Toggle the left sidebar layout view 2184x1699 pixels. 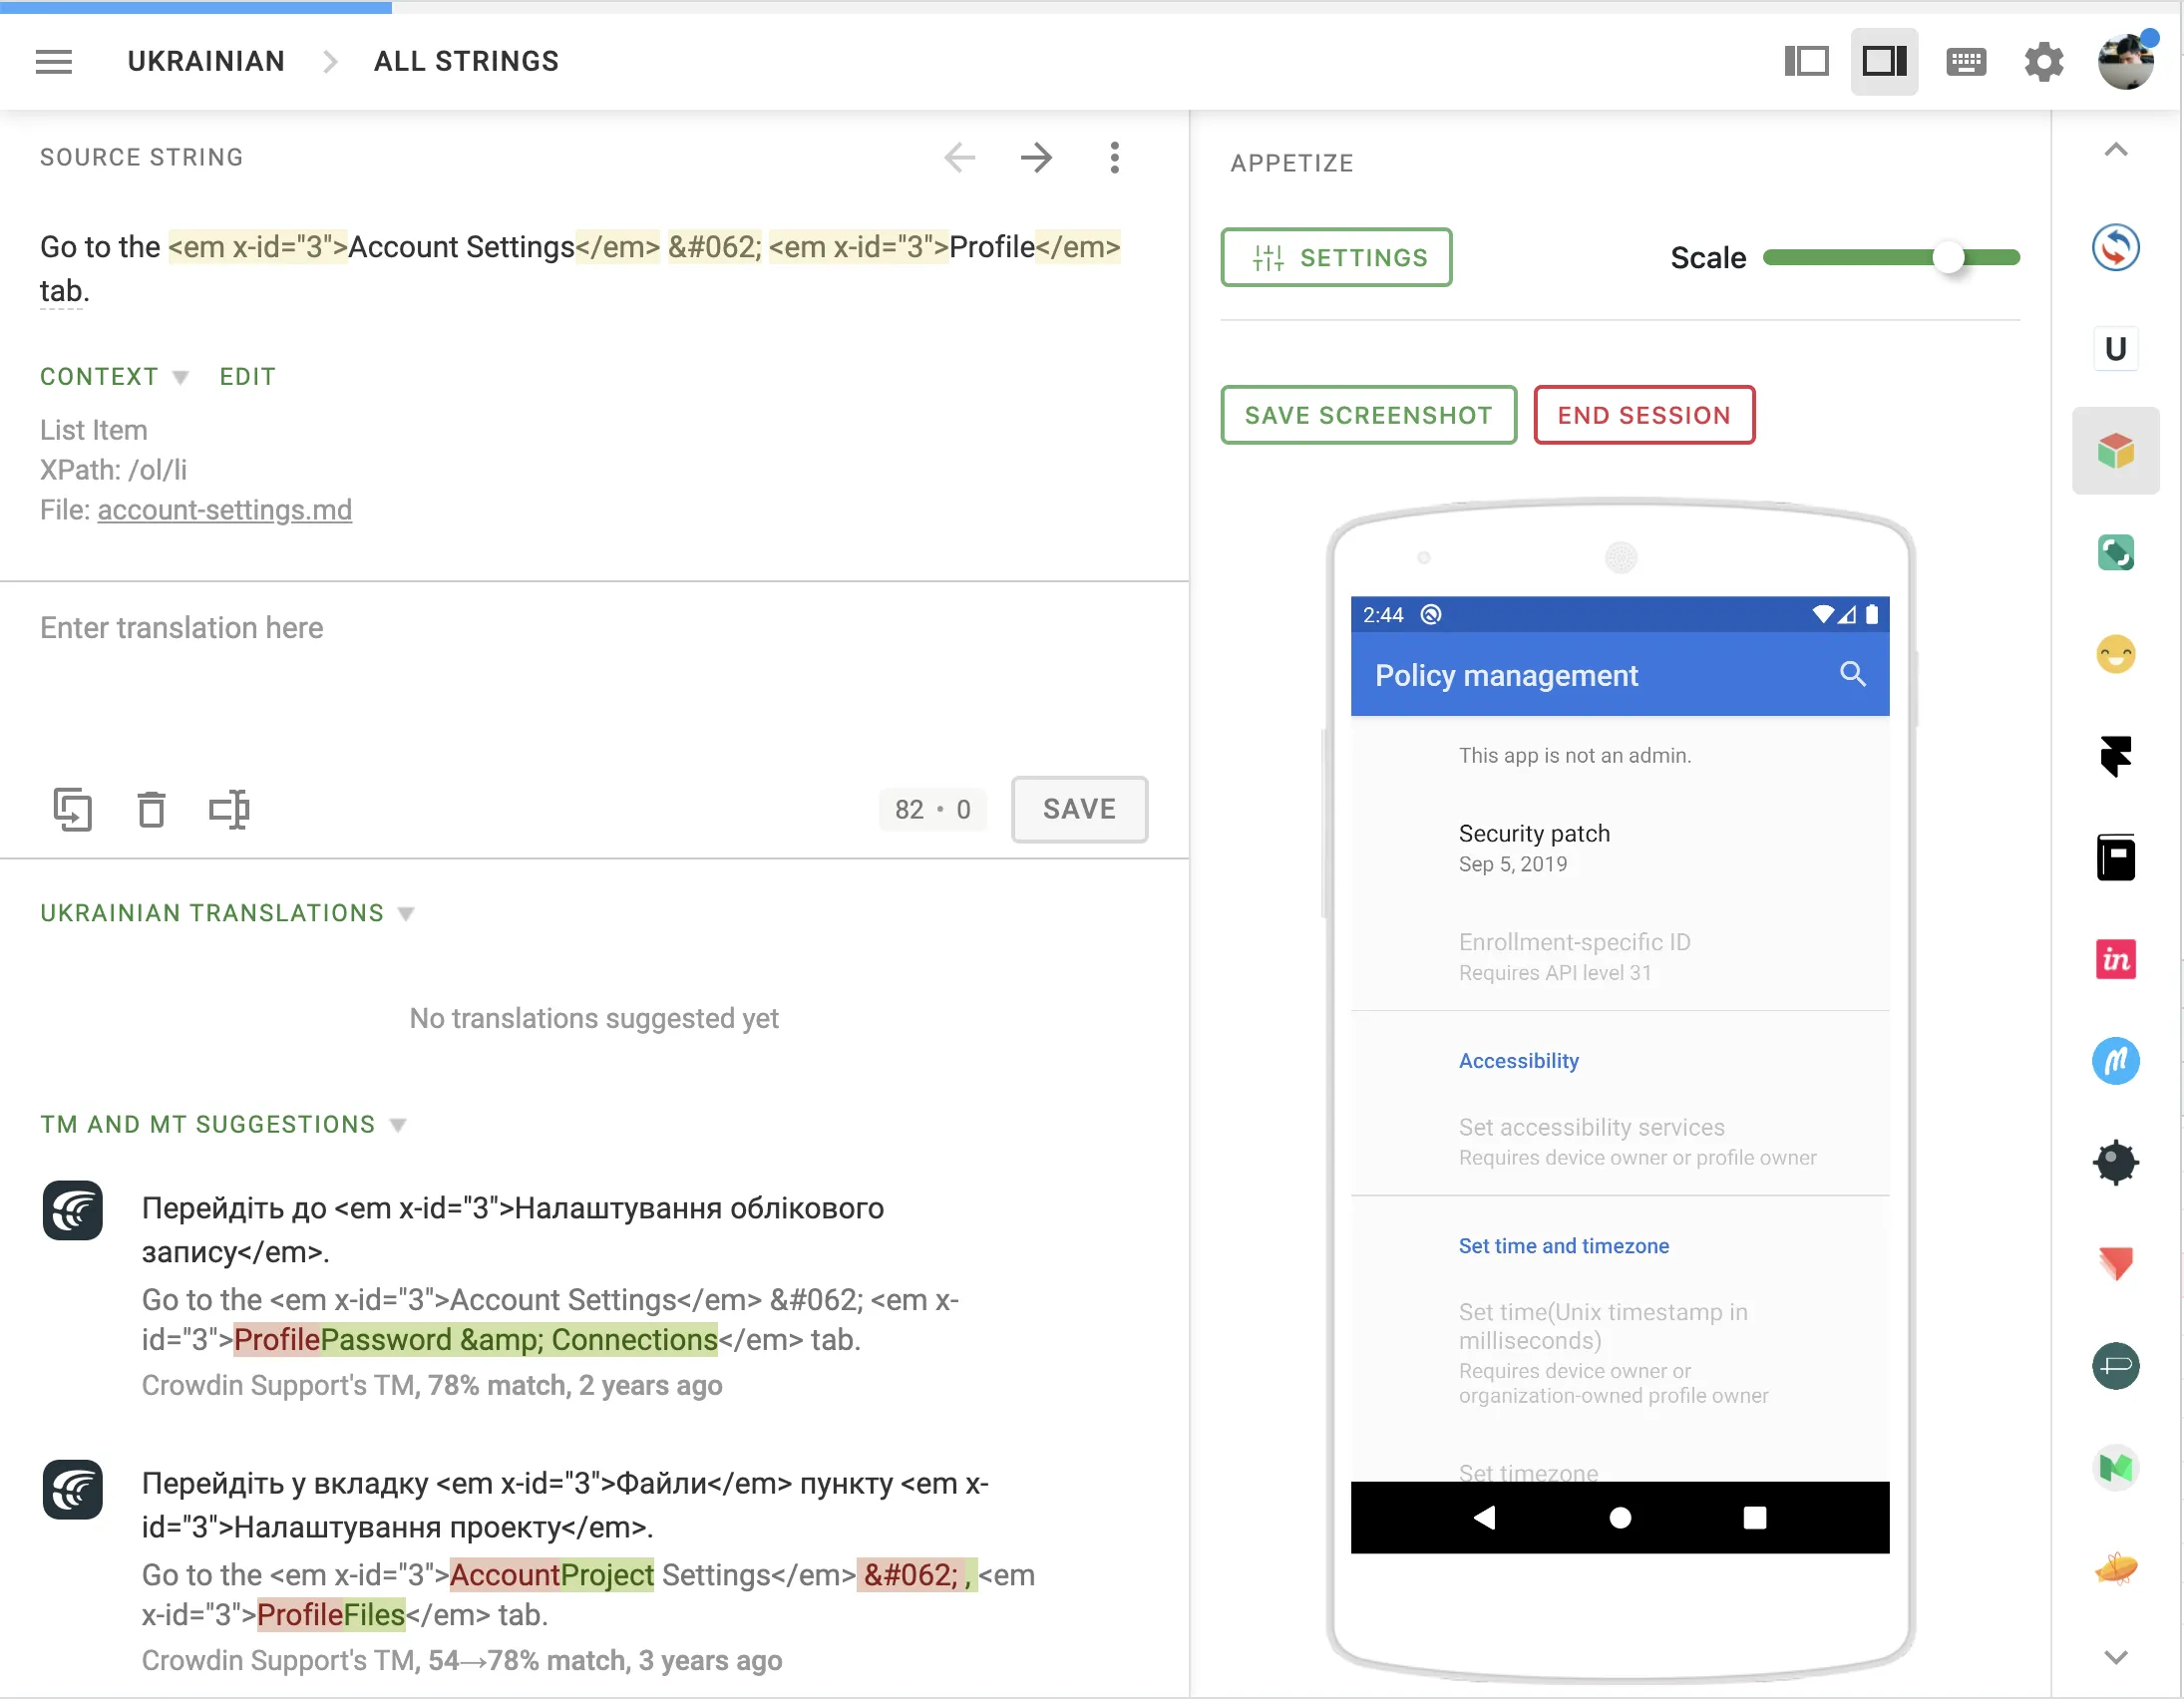[1806, 62]
